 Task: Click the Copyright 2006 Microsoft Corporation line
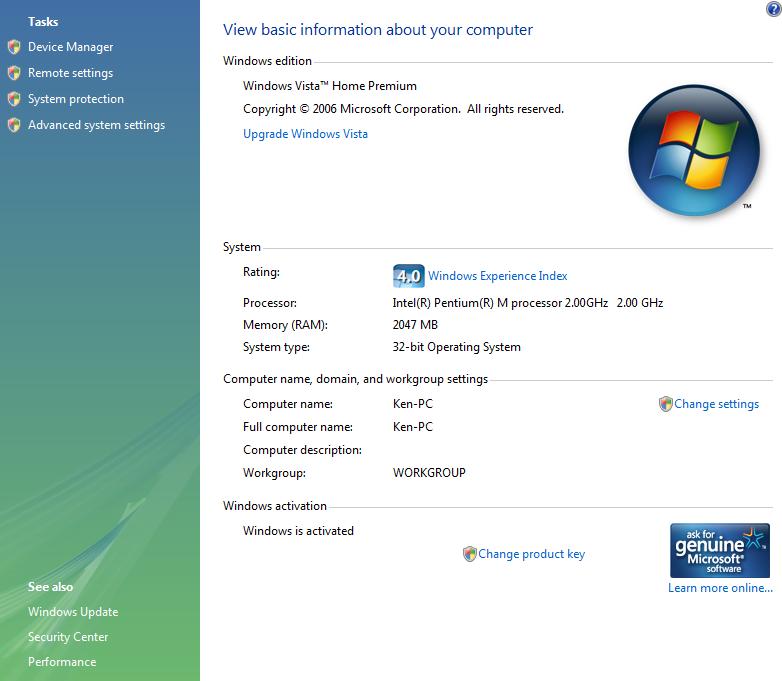(403, 109)
